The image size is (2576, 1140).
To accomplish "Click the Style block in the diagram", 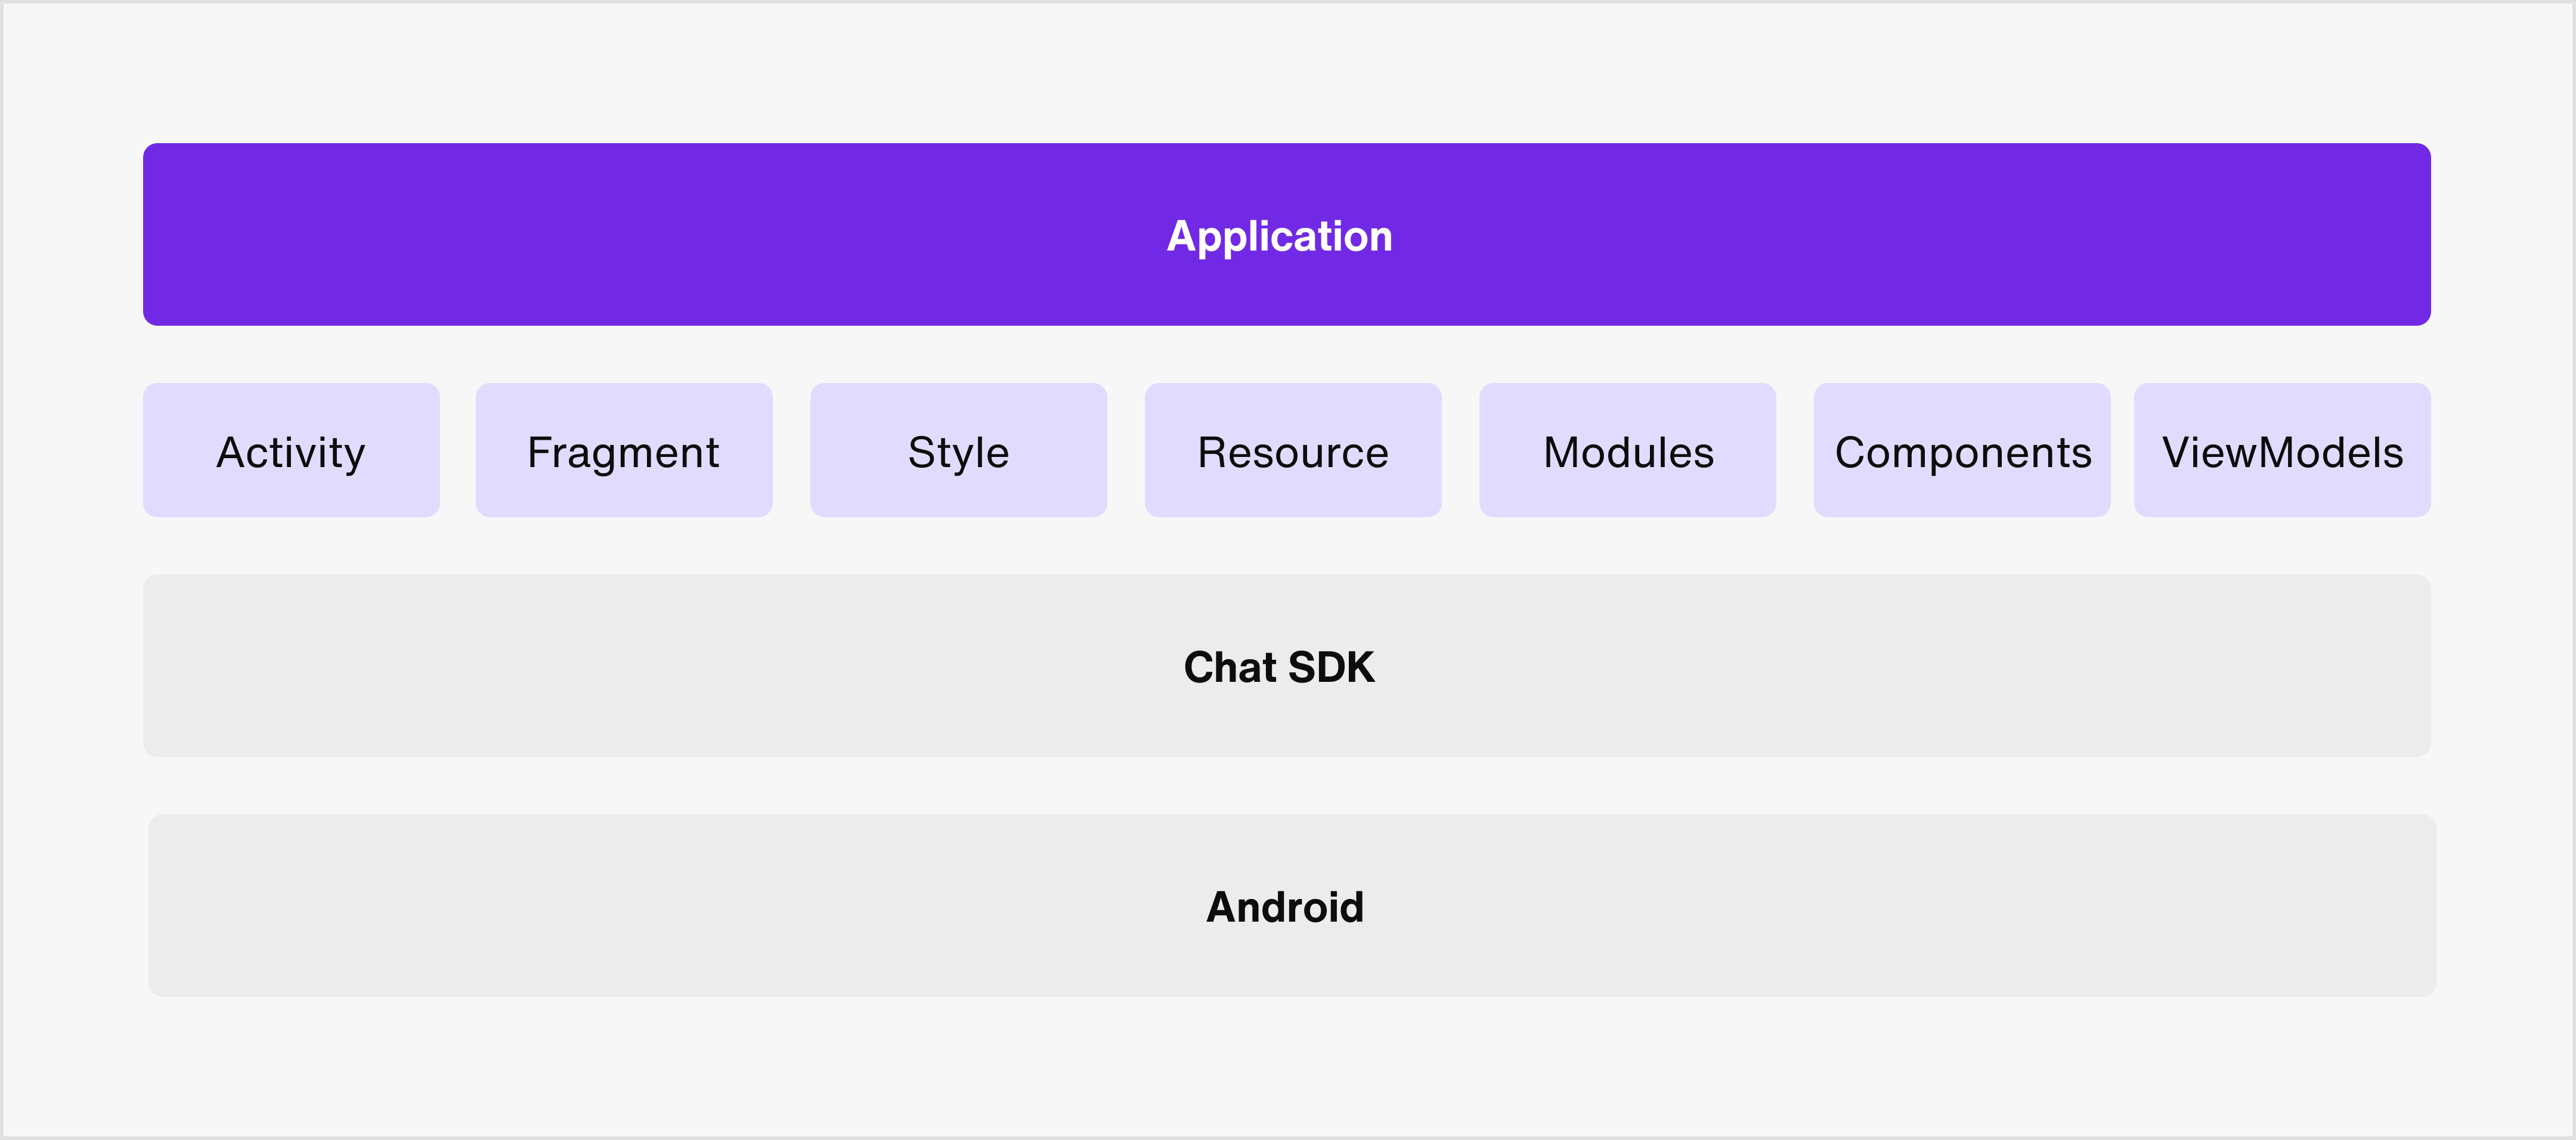I will [x=958, y=450].
